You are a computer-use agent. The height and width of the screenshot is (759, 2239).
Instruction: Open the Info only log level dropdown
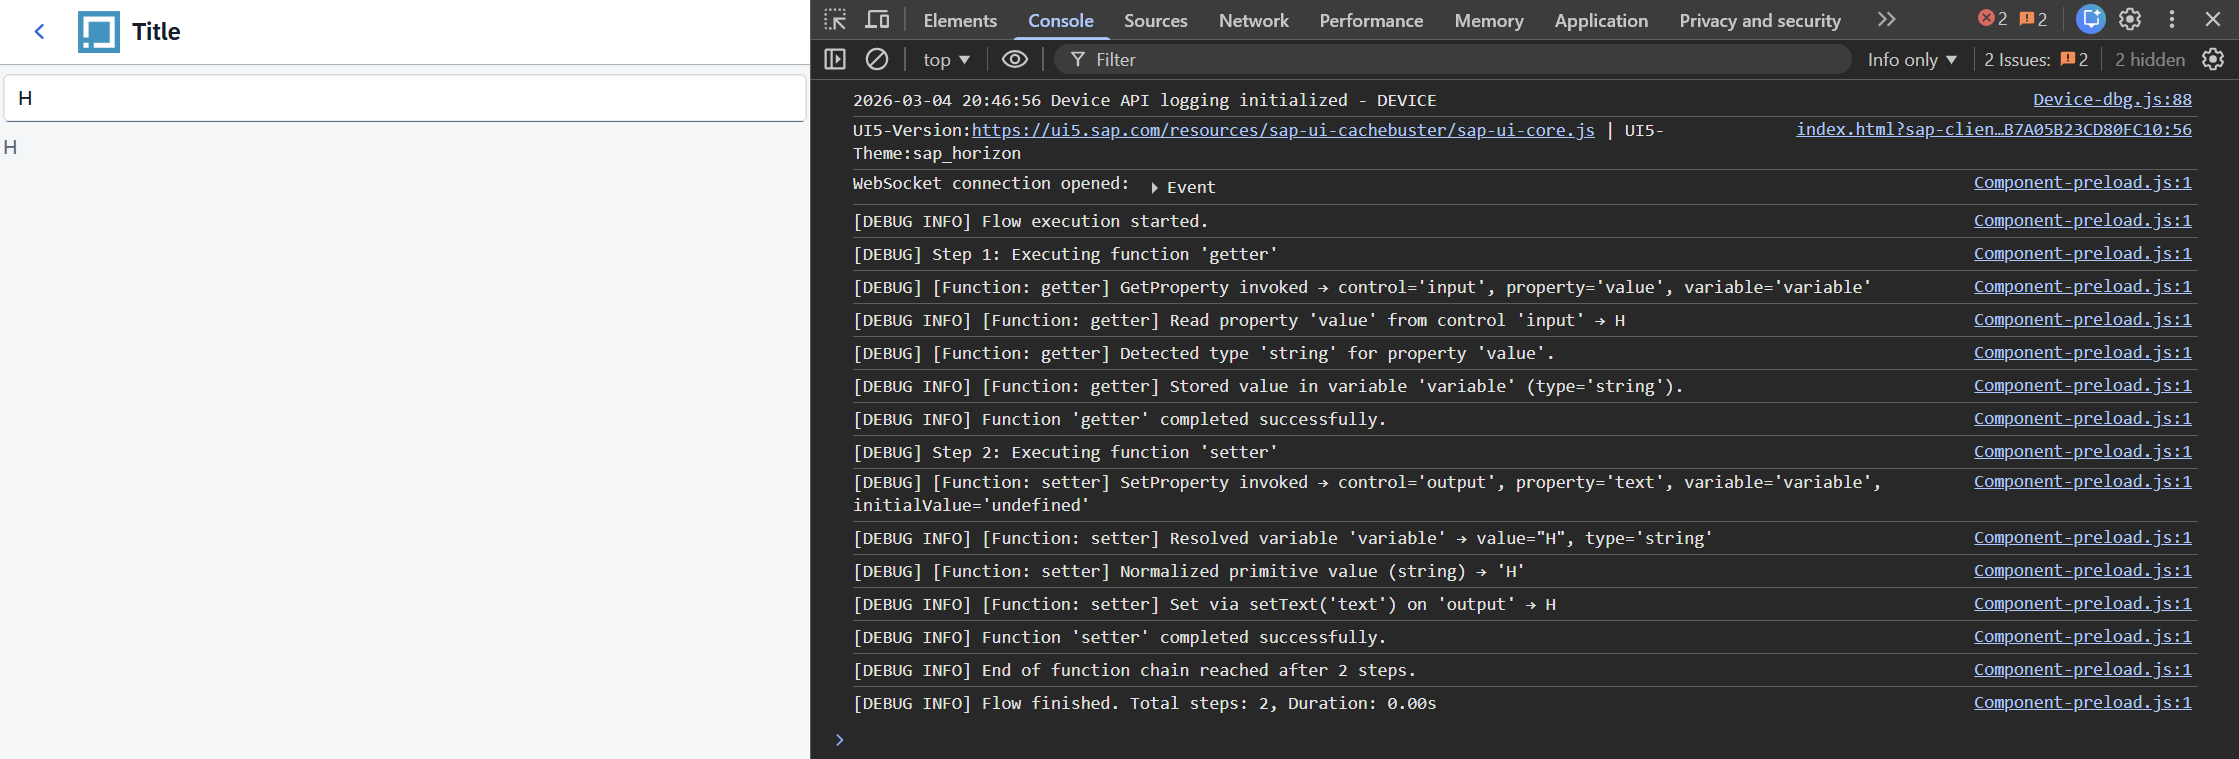(1911, 60)
